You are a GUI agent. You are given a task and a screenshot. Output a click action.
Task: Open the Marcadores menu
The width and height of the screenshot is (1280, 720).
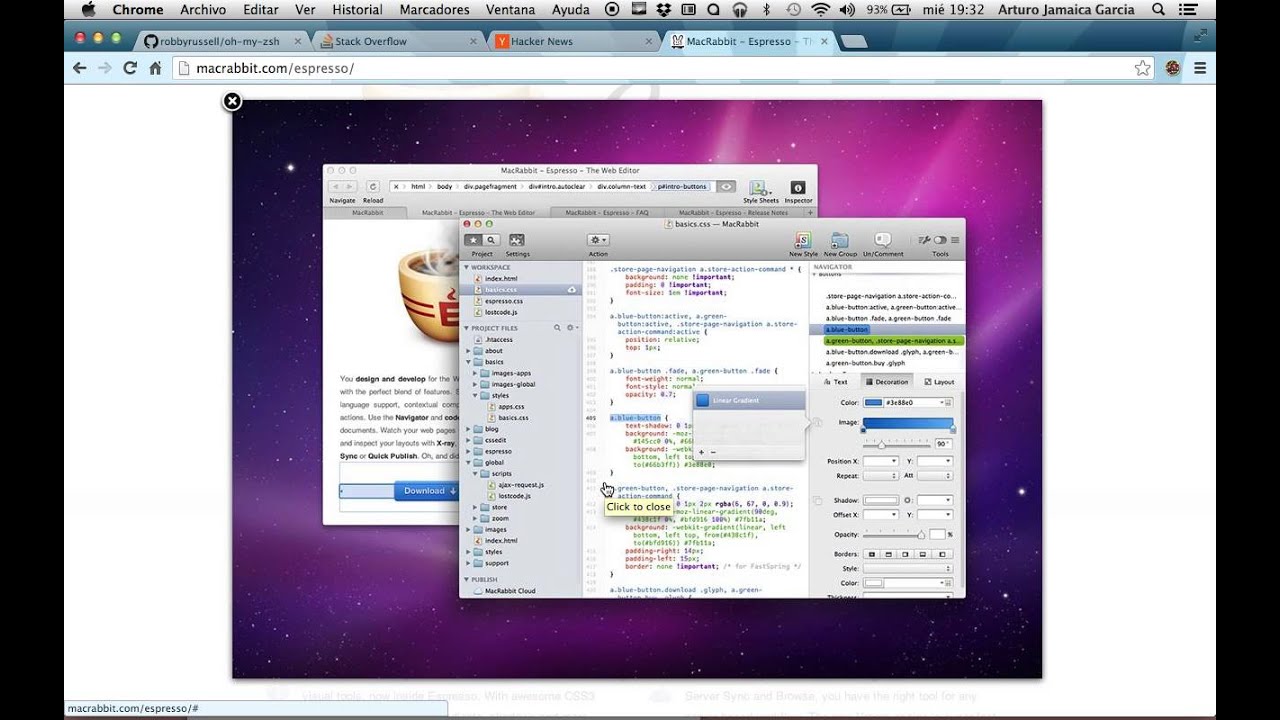[x=434, y=10]
